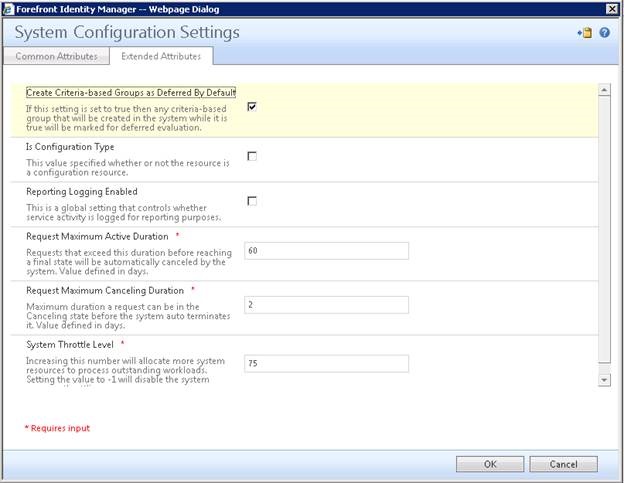This screenshot has width=624, height=483.
Task: Click the description starting 'If this setting is set to true'
Action: pyautogui.click(x=127, y=118)
